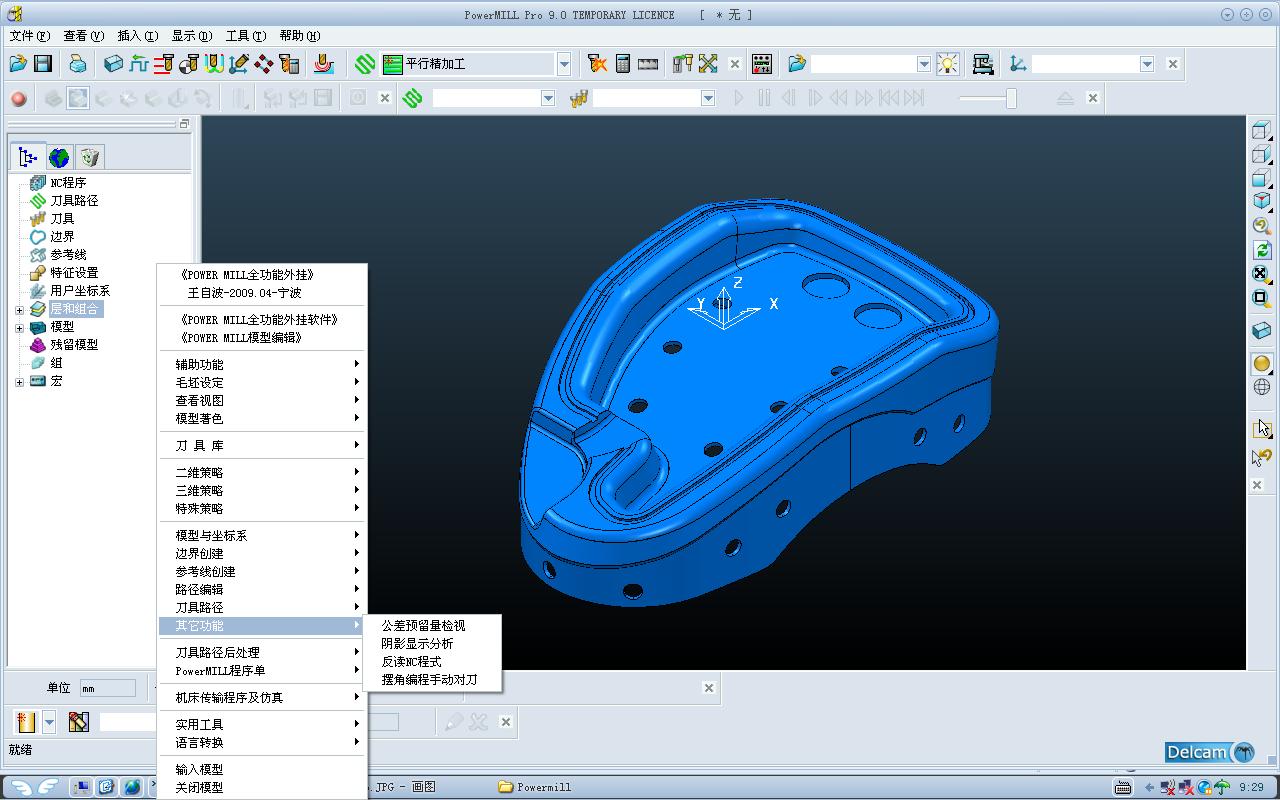Open the 工具 menu

pyautogui.click(x=245, y=36)
